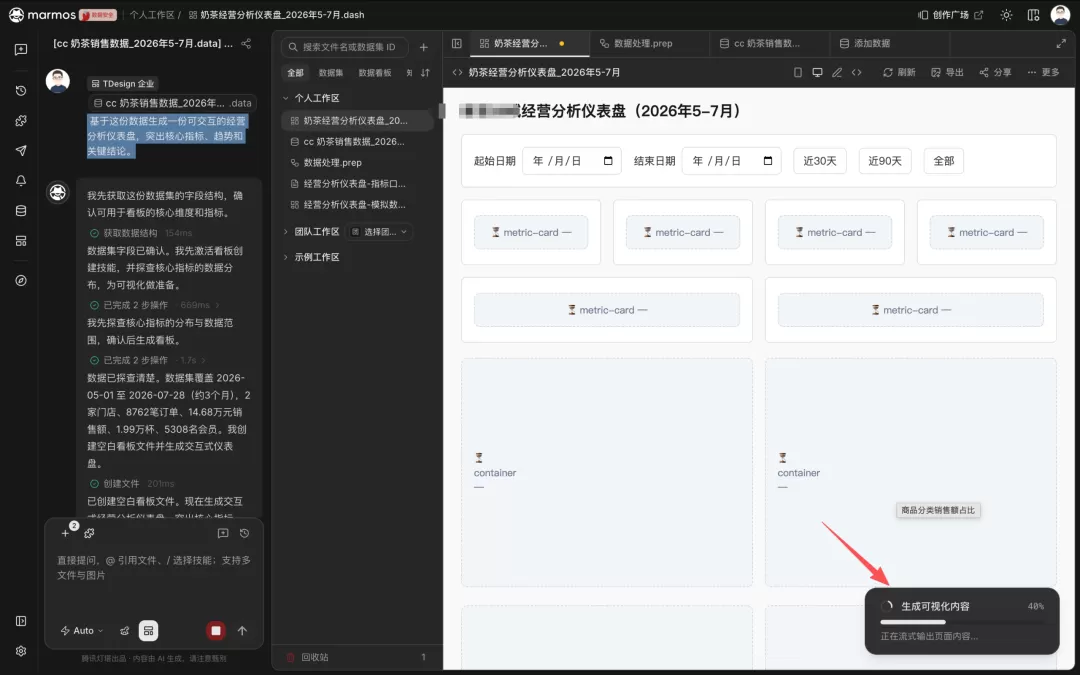This screenshot has height=675, width=1080.
Task: Open conversation history icon in chat box
Action: (x=245, y=533)
